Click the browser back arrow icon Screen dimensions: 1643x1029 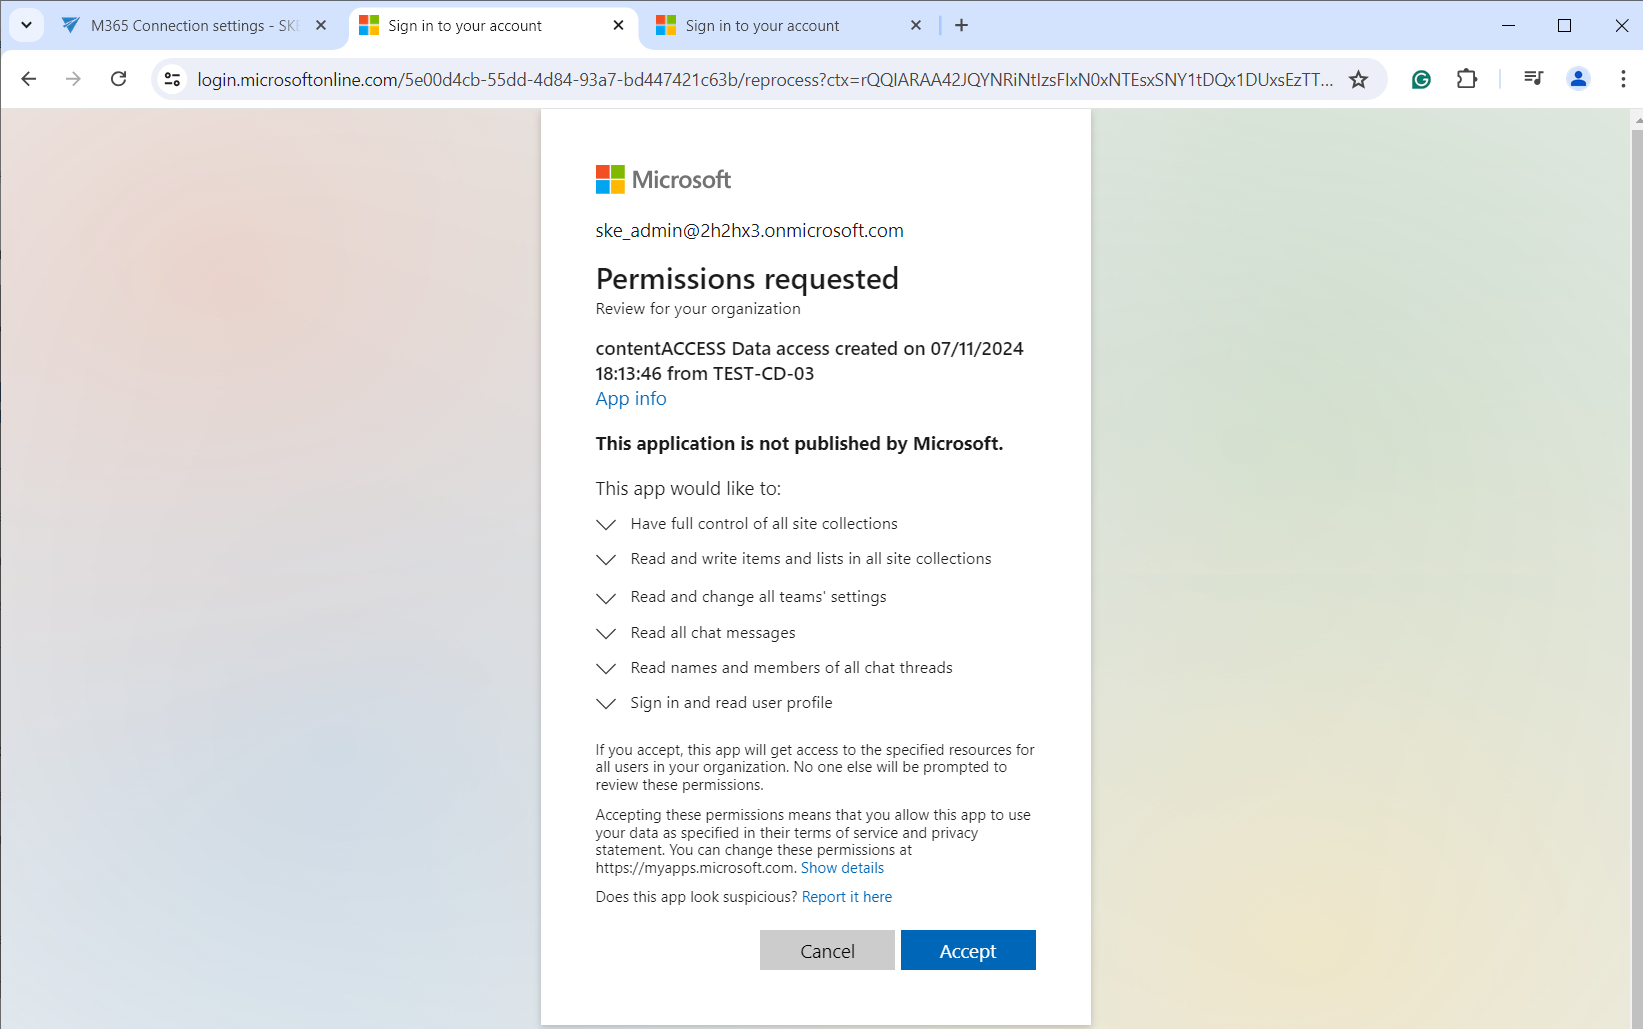point(29,79)
